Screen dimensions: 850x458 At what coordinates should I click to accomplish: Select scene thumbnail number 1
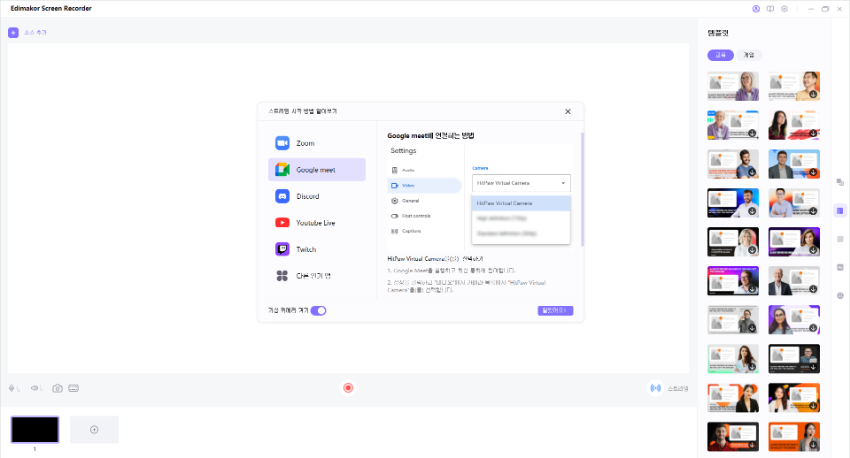tap(35, 429)
